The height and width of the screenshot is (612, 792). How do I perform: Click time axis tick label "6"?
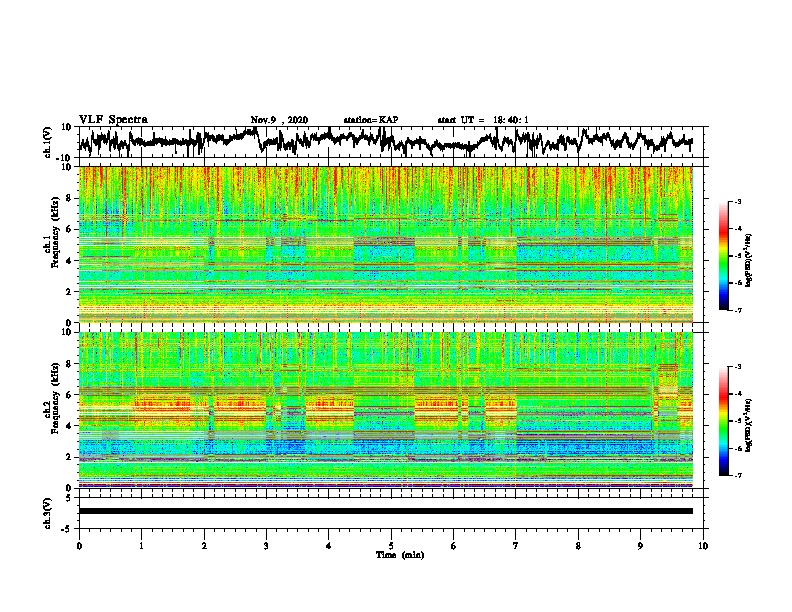click(x=454, y=546)
